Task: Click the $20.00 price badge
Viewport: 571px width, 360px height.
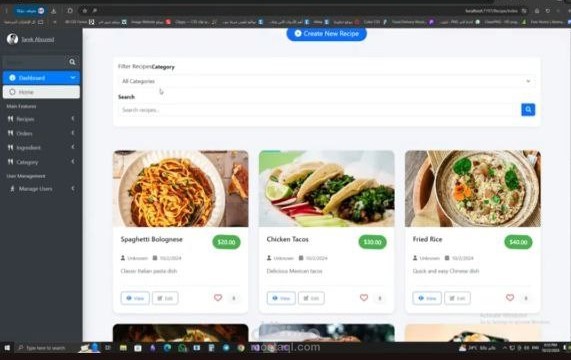Action: [x=226, y=242]
